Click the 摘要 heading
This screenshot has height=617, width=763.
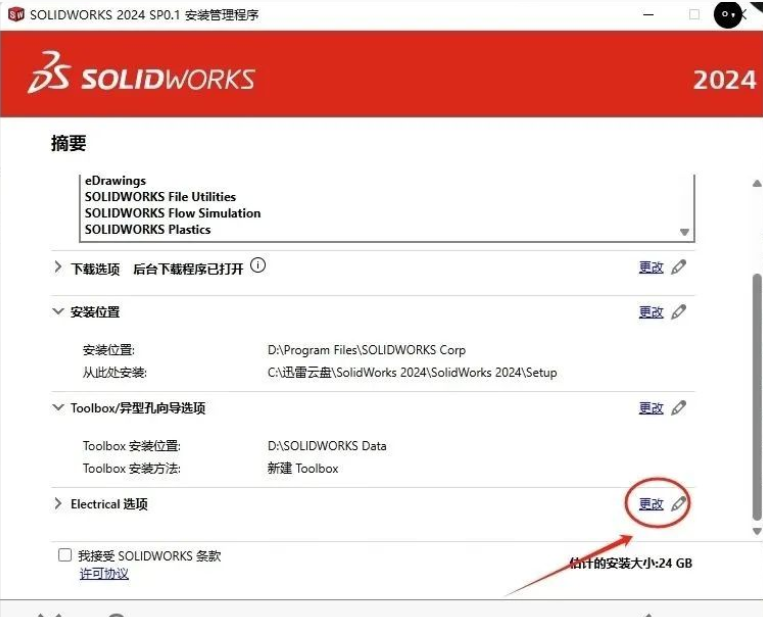point(69,144)
